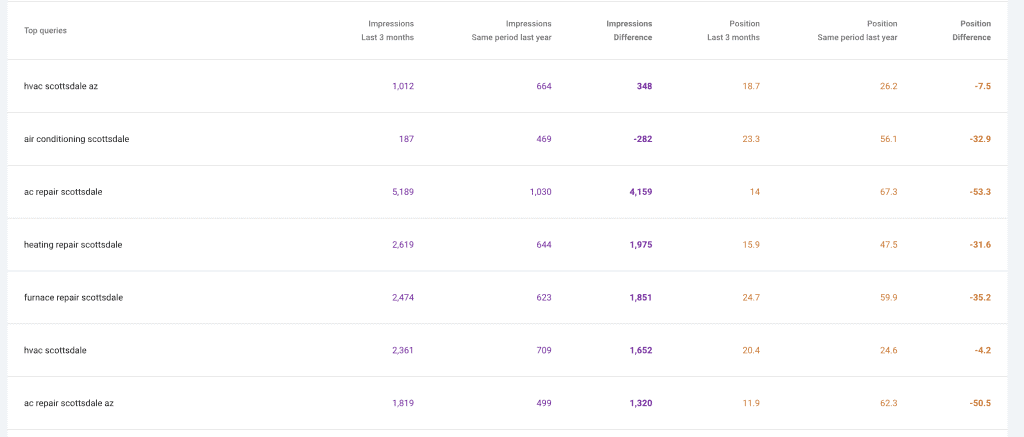Click the Top queries column header
Image resolution: width=1024 pixels, height=437 pixels.
coord(45,31)
